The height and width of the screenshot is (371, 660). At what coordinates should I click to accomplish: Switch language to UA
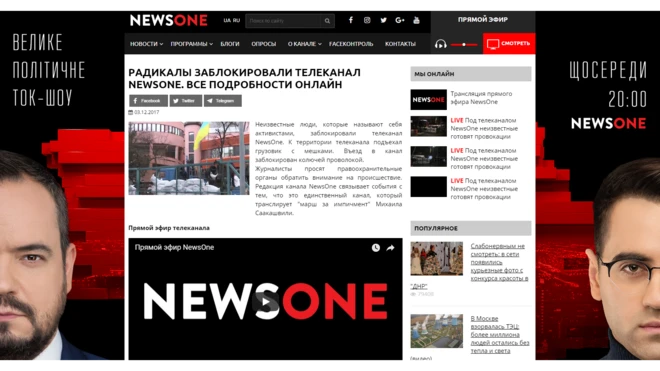click(227, 20)
